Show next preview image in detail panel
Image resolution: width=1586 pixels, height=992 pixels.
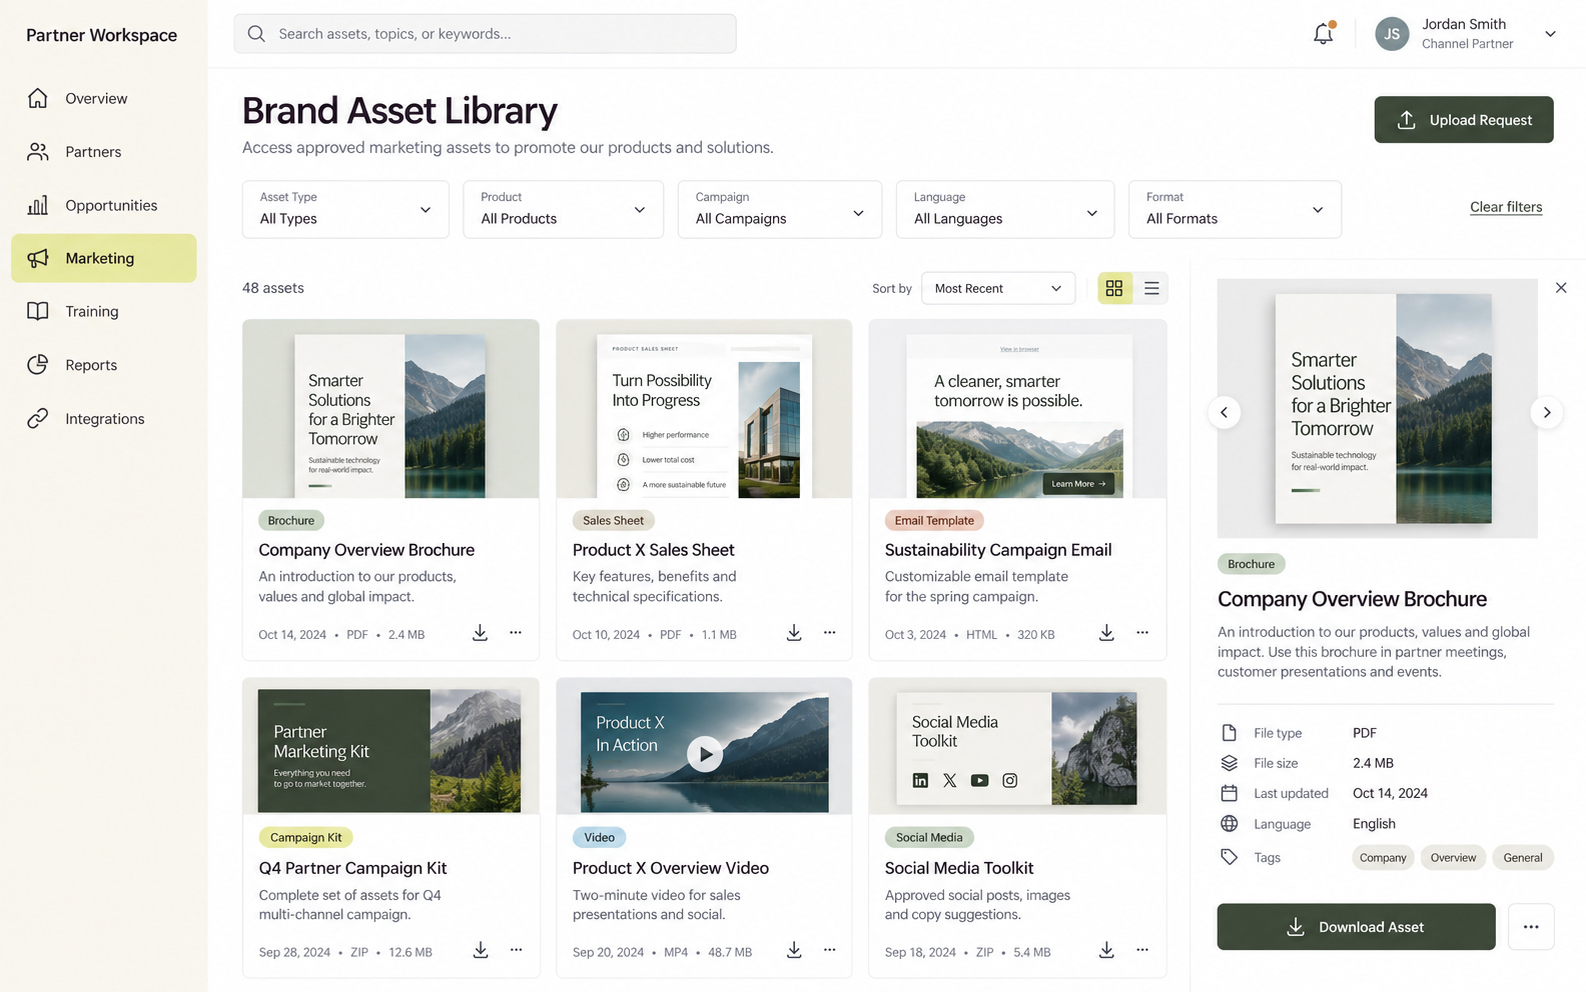[1547, 412]
